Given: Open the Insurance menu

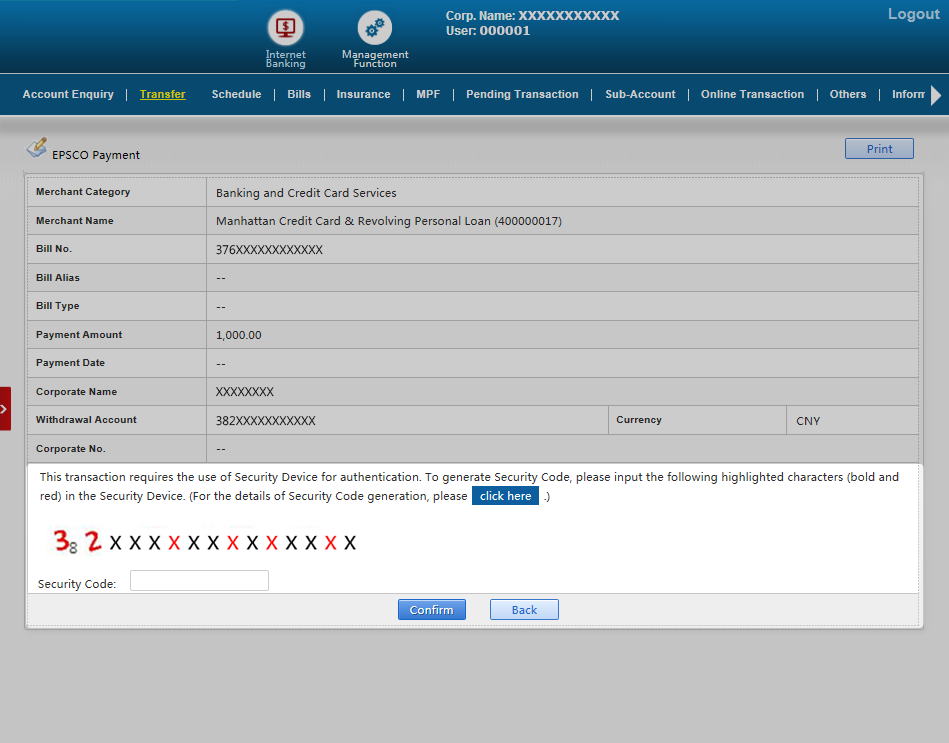Looking at the screenshot, I should [363, 94].
